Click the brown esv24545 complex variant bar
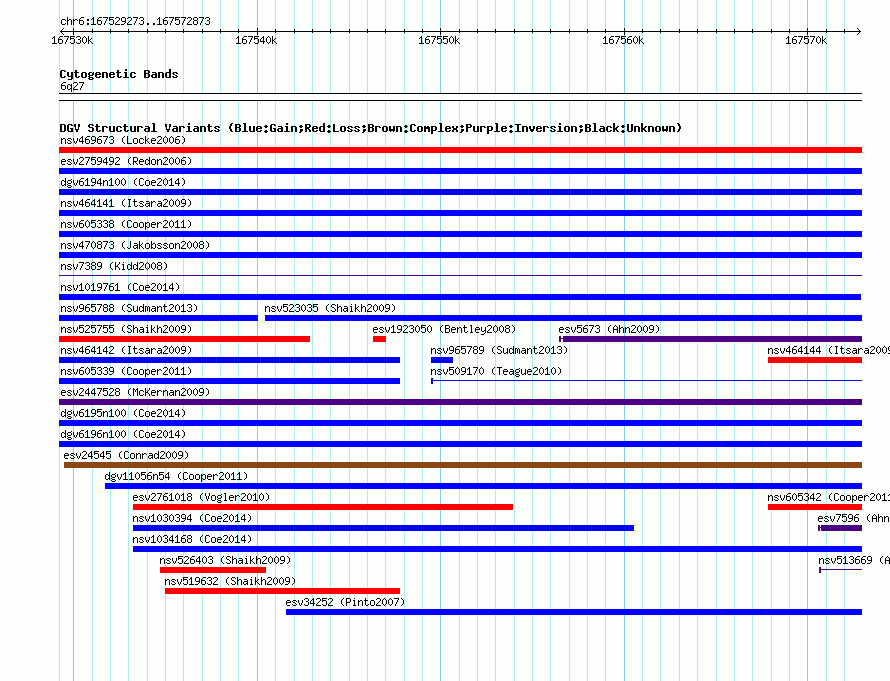This screenshot has height=681, width=890. point(463,465)
